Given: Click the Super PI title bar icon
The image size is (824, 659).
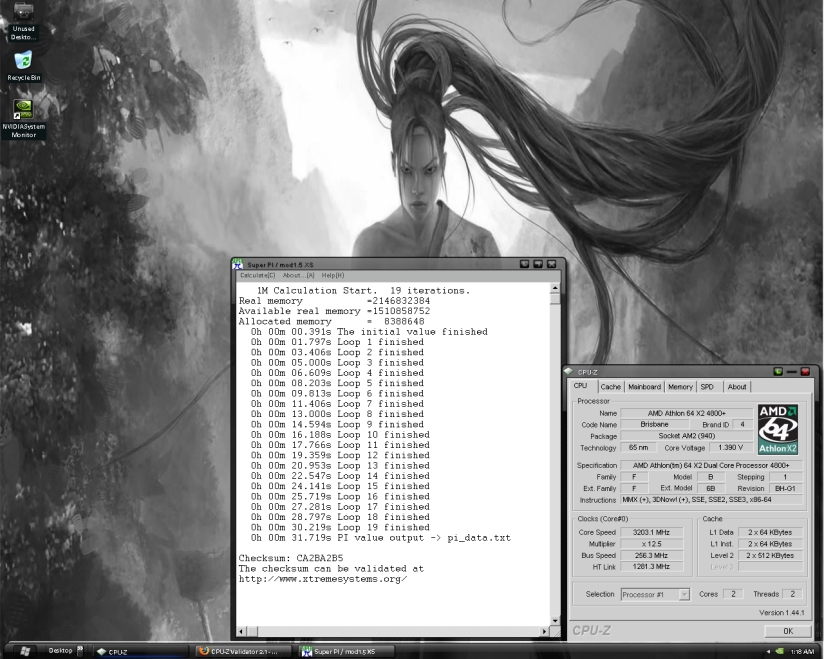Looking at the screenshot, I should tap(239, 264).
